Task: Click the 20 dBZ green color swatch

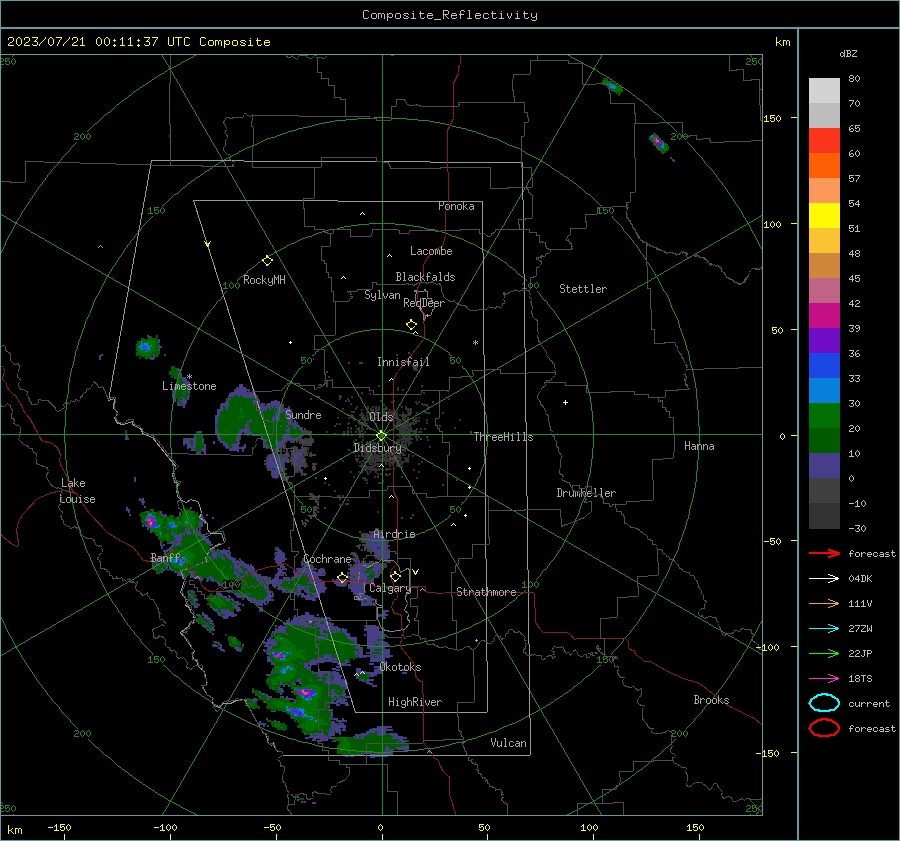Action: [x=824, y=440]
